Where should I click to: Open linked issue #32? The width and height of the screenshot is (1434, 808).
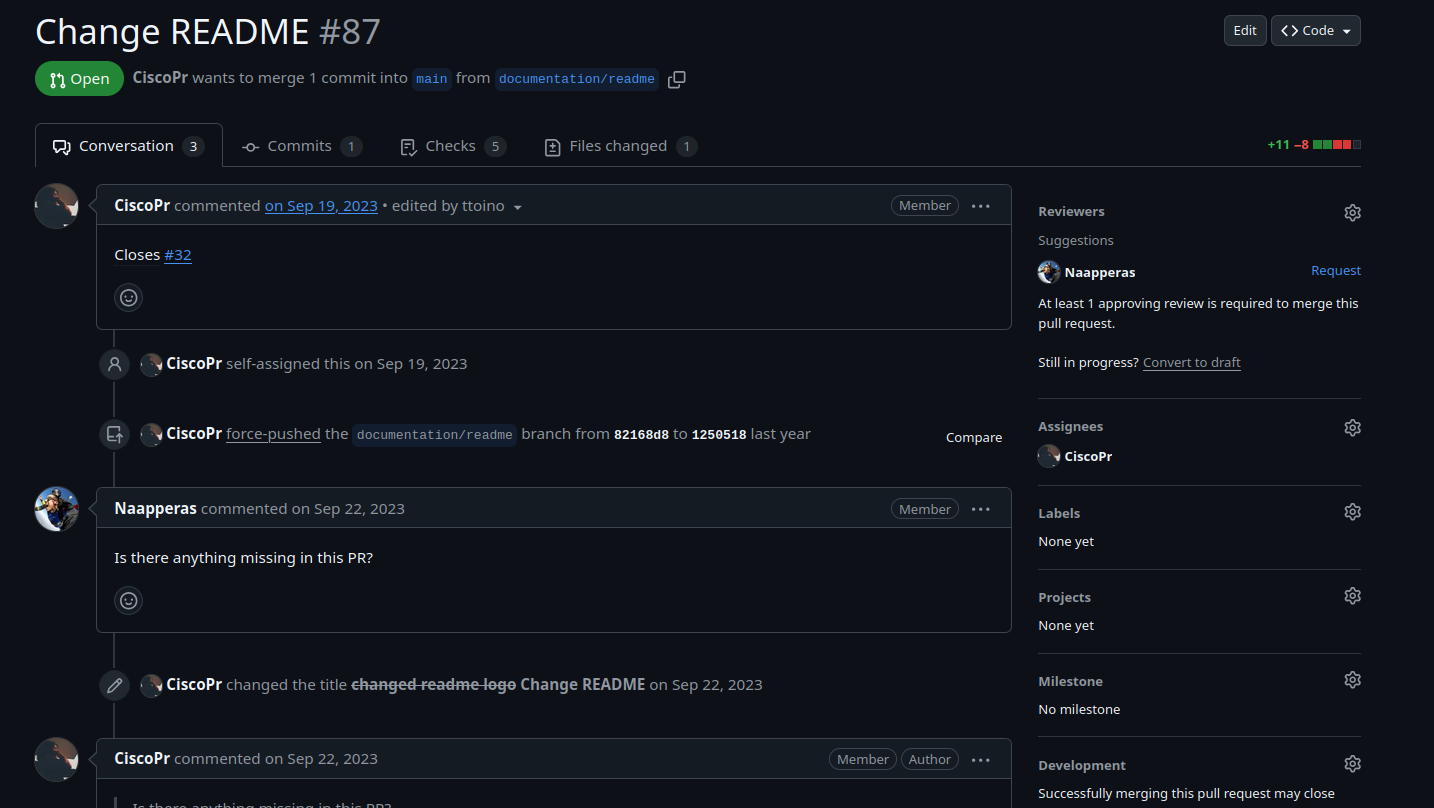(178, 255)
